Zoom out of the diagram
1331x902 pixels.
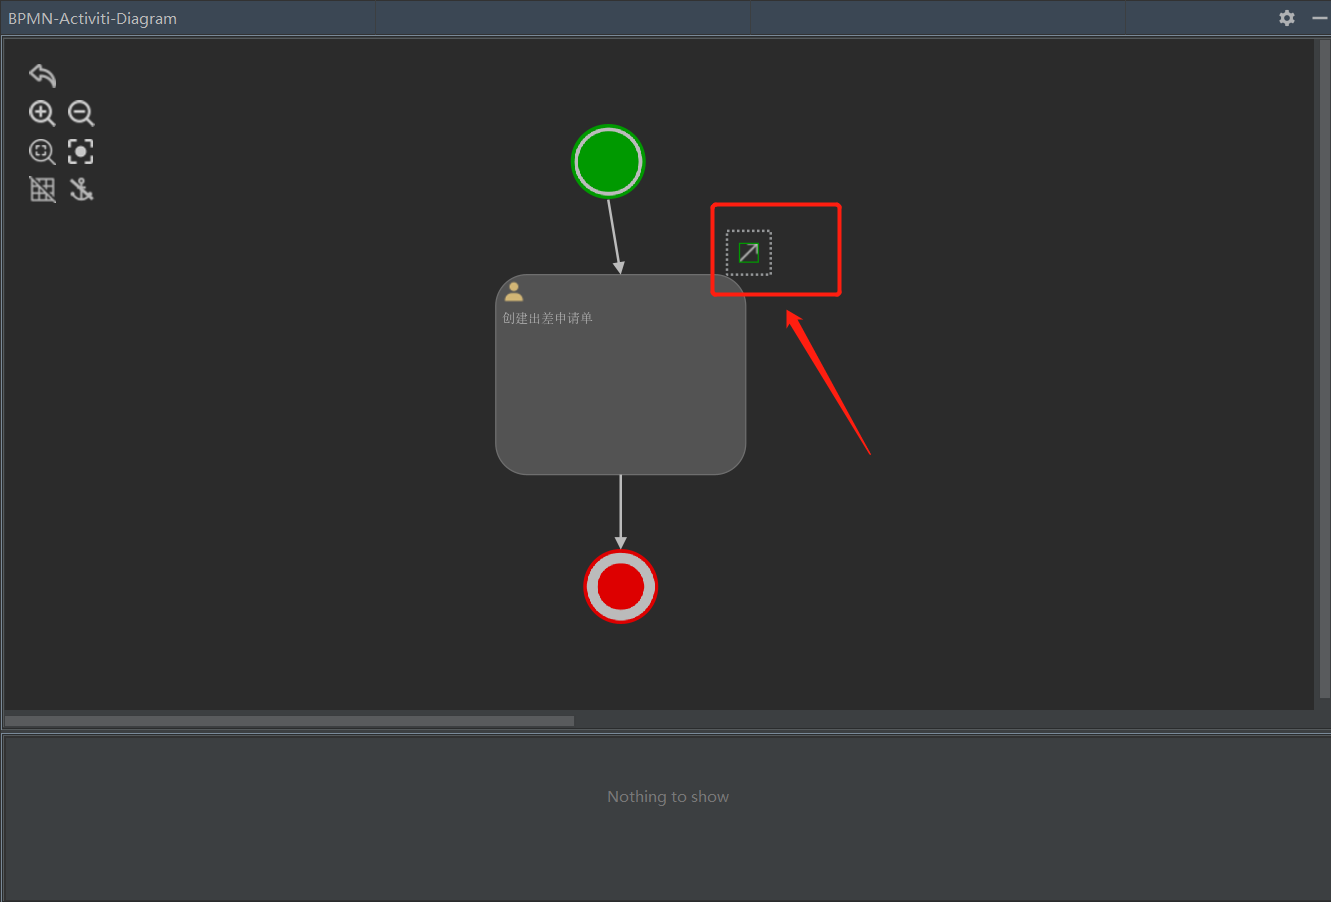tap(81, 113)
